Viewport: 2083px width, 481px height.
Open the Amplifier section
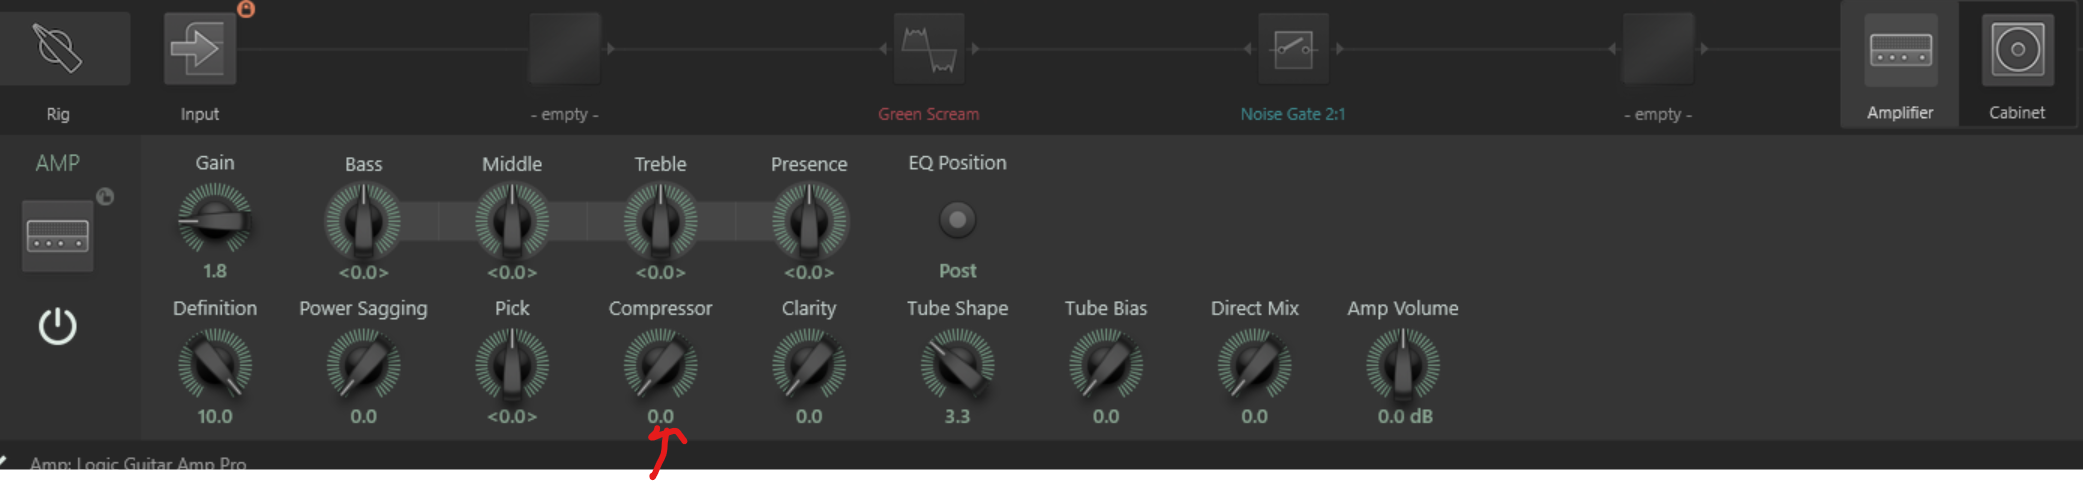pyautogui.click(x=1900, y=50)
